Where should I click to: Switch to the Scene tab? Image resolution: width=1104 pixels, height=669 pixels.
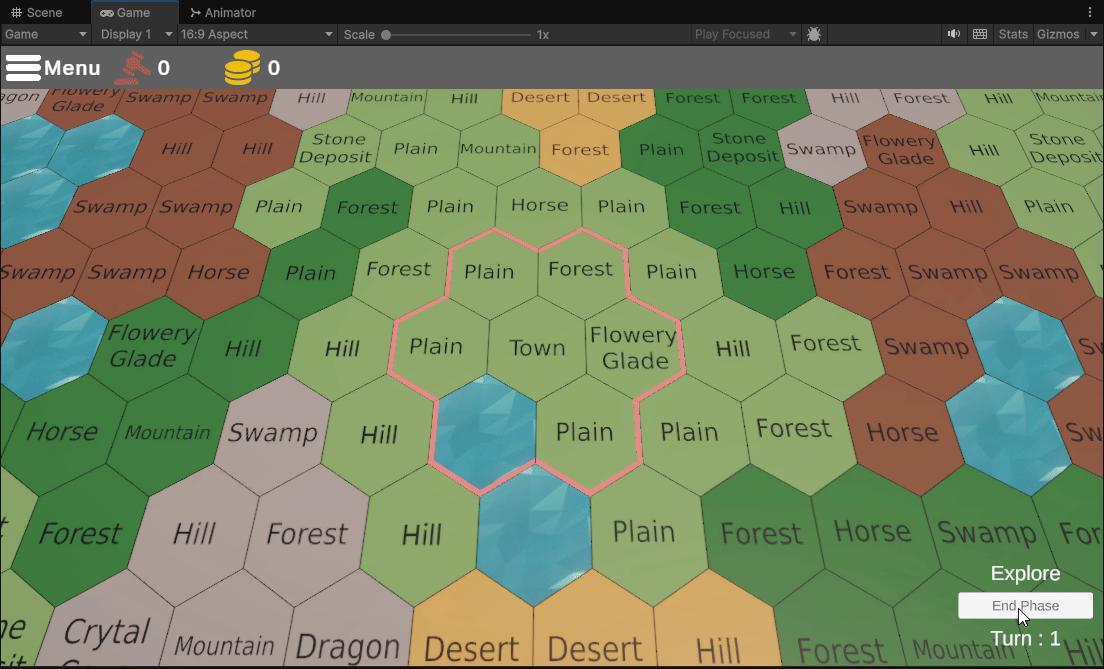pyautogui.click(x=37, y=13)
